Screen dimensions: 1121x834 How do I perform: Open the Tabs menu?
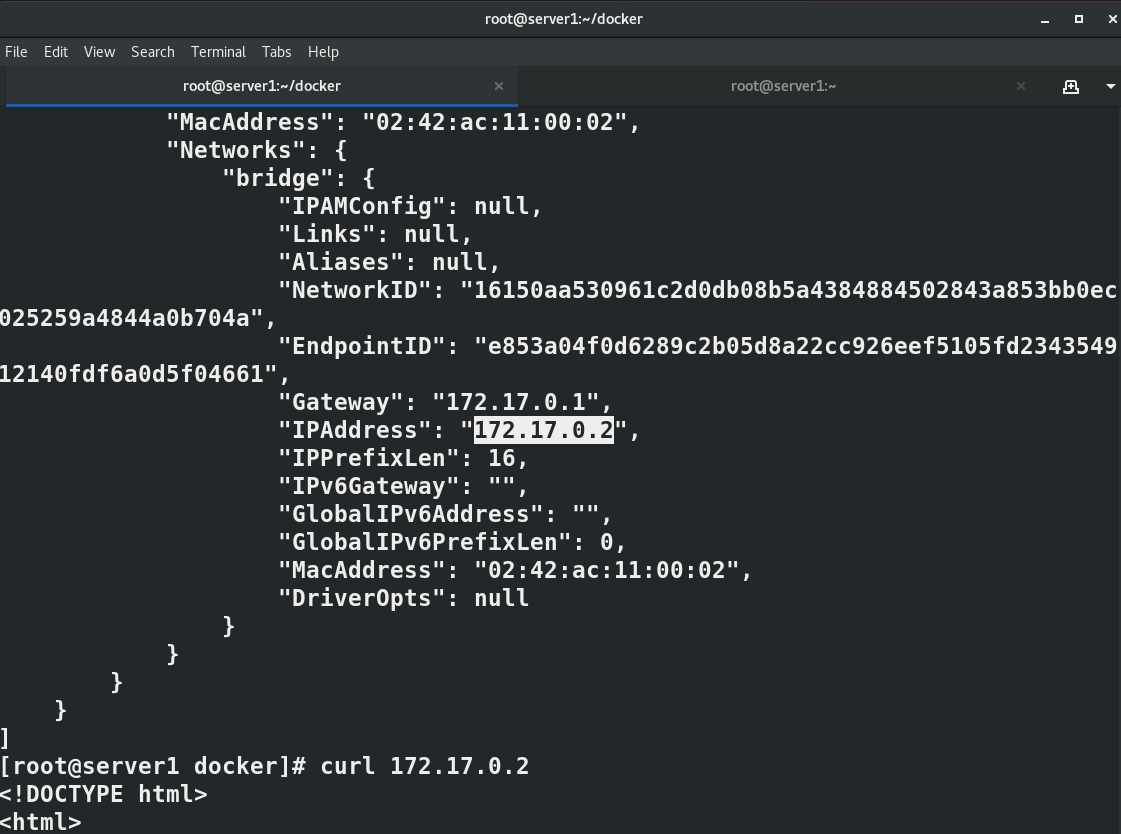point(276,51)
